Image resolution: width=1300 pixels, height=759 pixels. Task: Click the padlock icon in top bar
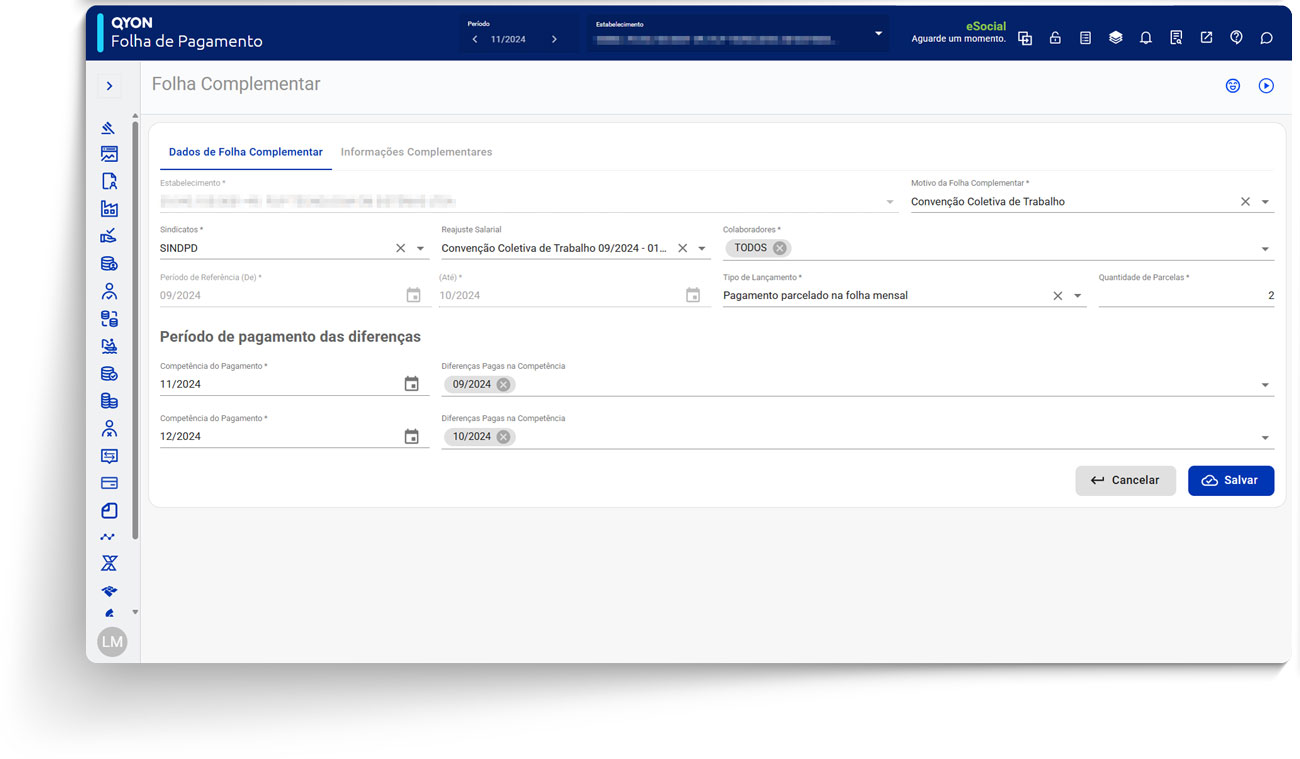[x=1055, y=38]
